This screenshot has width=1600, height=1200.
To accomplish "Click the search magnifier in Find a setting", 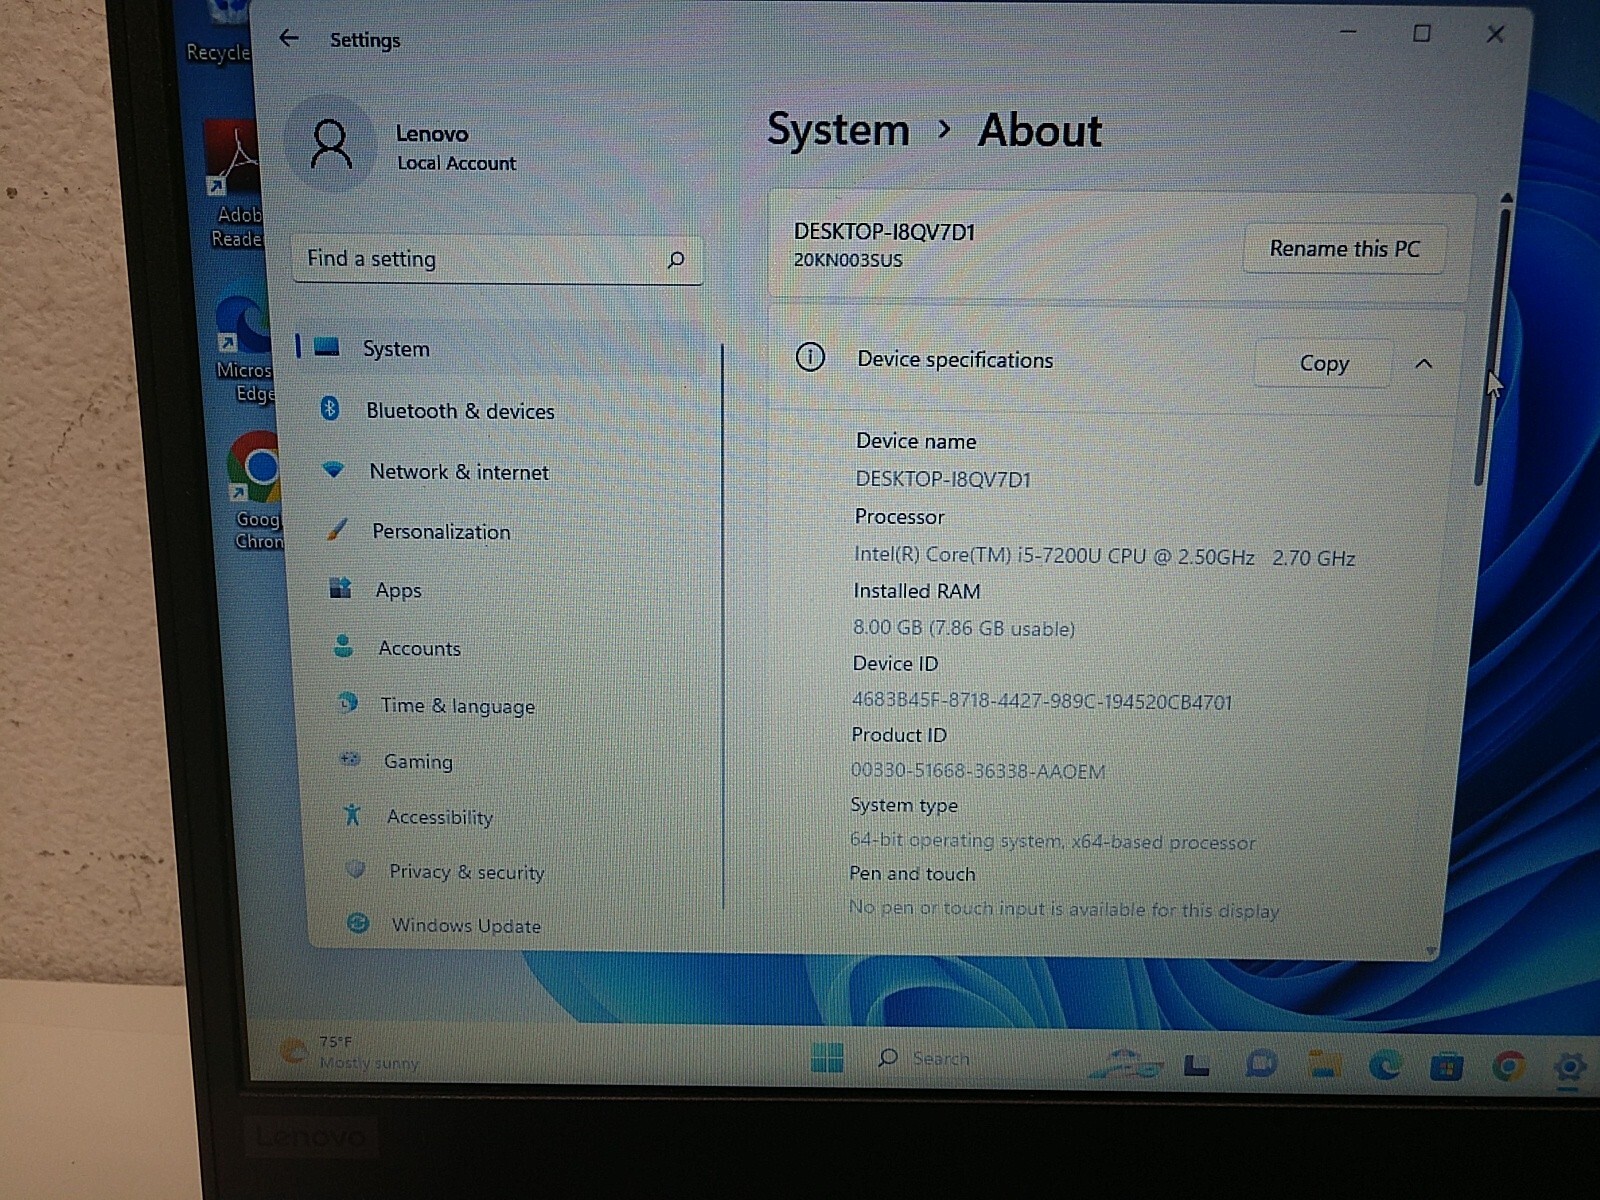I will click(676, 260).
